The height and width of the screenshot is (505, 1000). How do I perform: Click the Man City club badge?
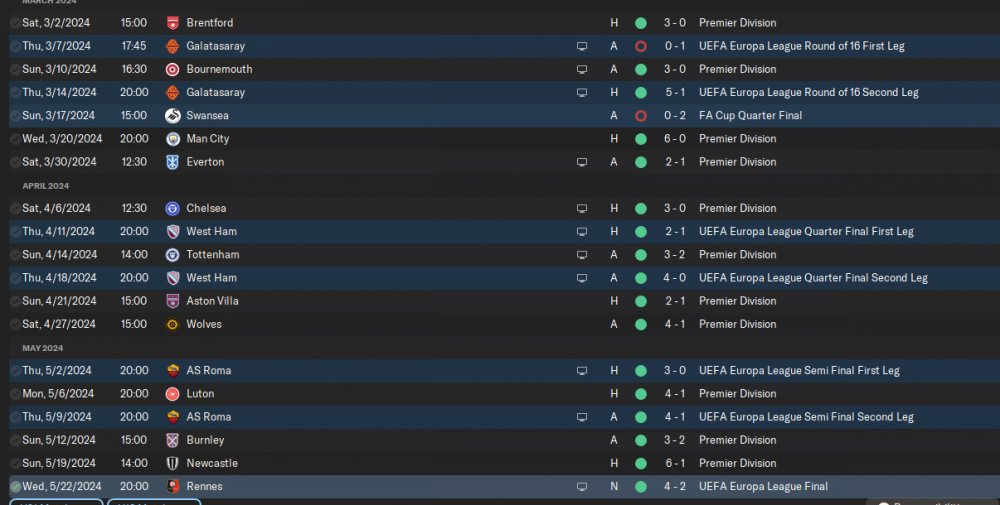pos(172,139)
